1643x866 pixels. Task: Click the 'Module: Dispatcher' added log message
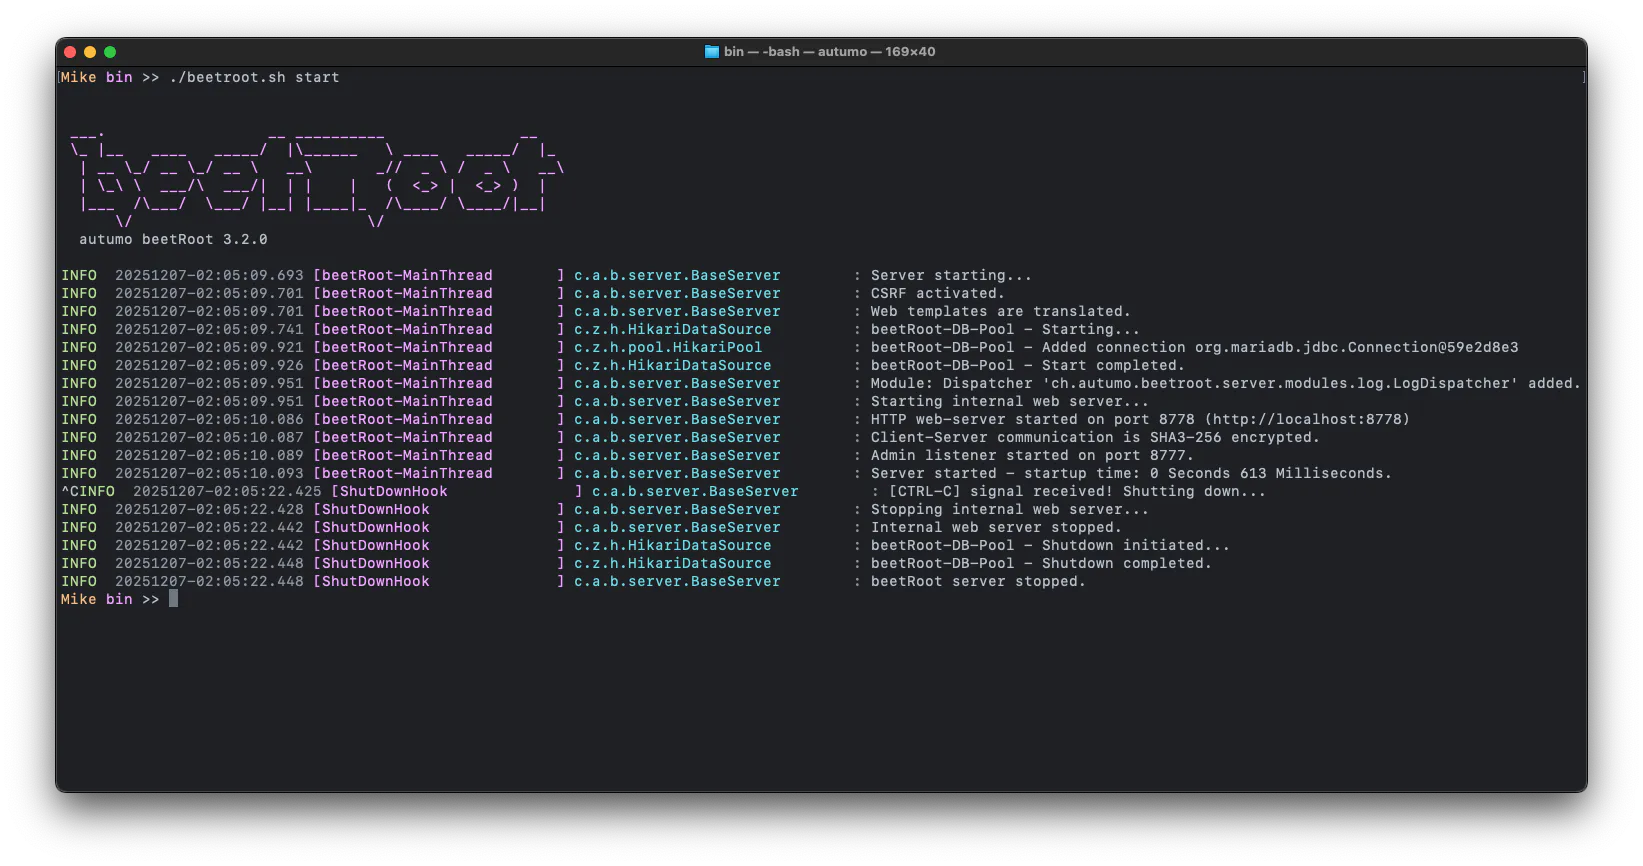pos(1225,383)
